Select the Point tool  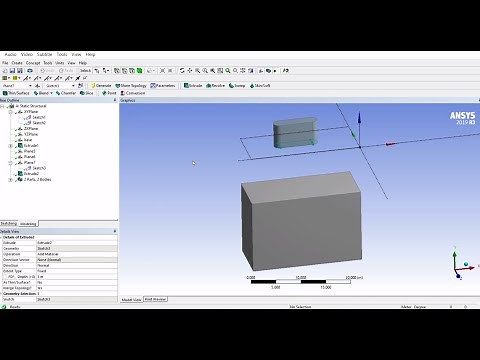click(x=109, y=93)
